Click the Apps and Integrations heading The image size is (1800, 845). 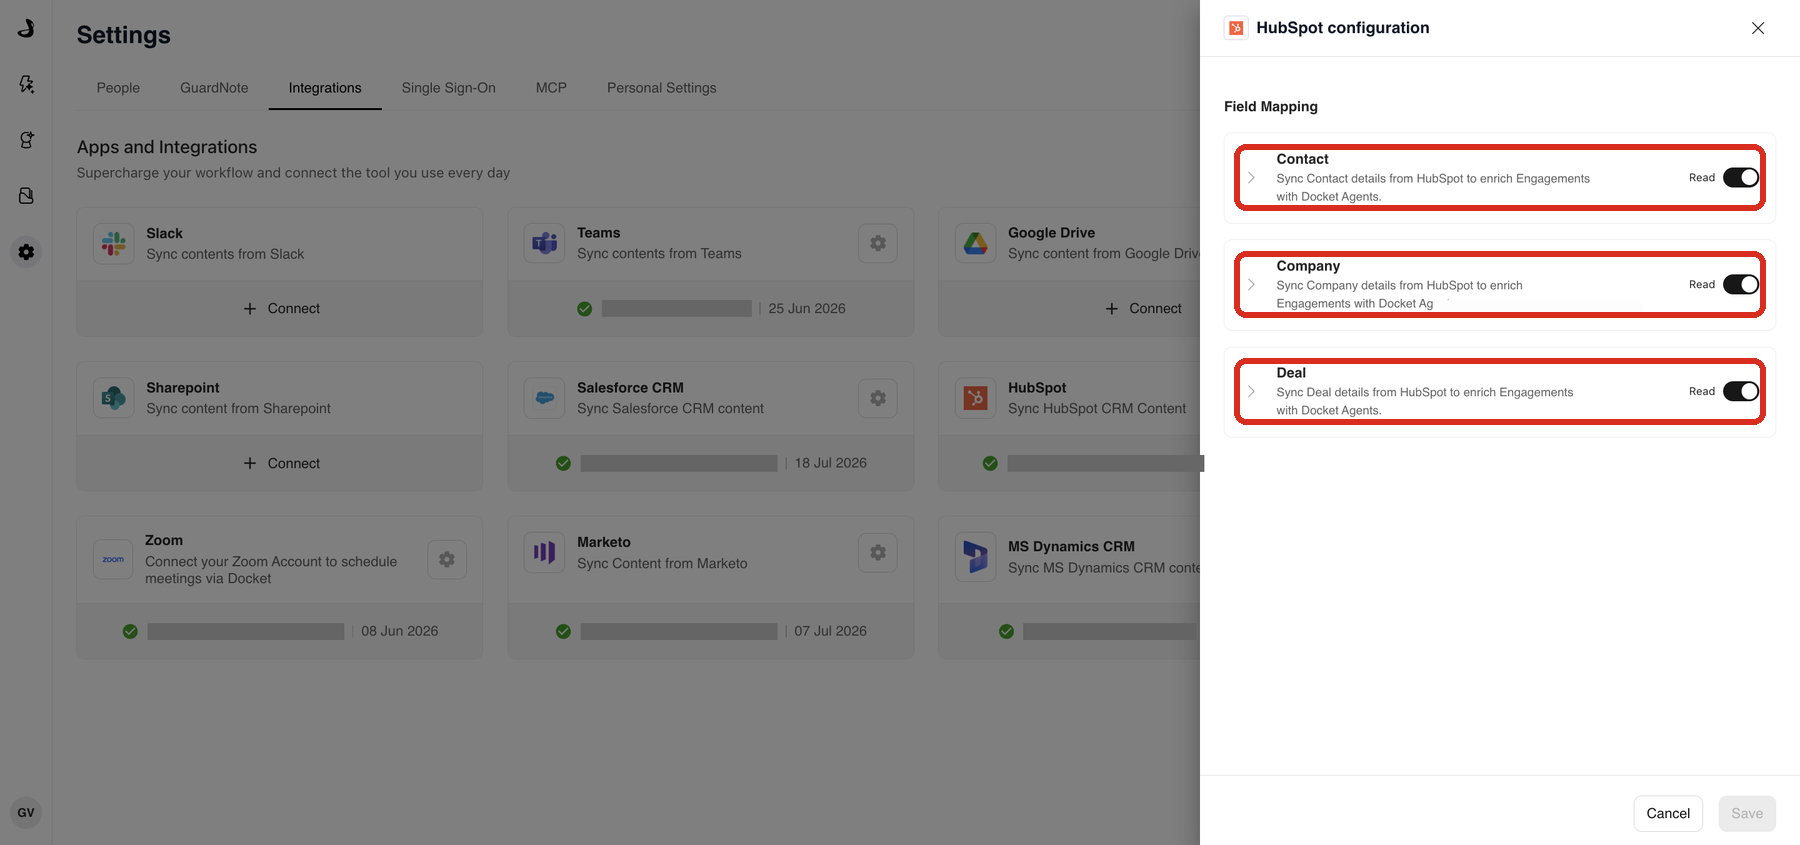[x=167, y=147]
